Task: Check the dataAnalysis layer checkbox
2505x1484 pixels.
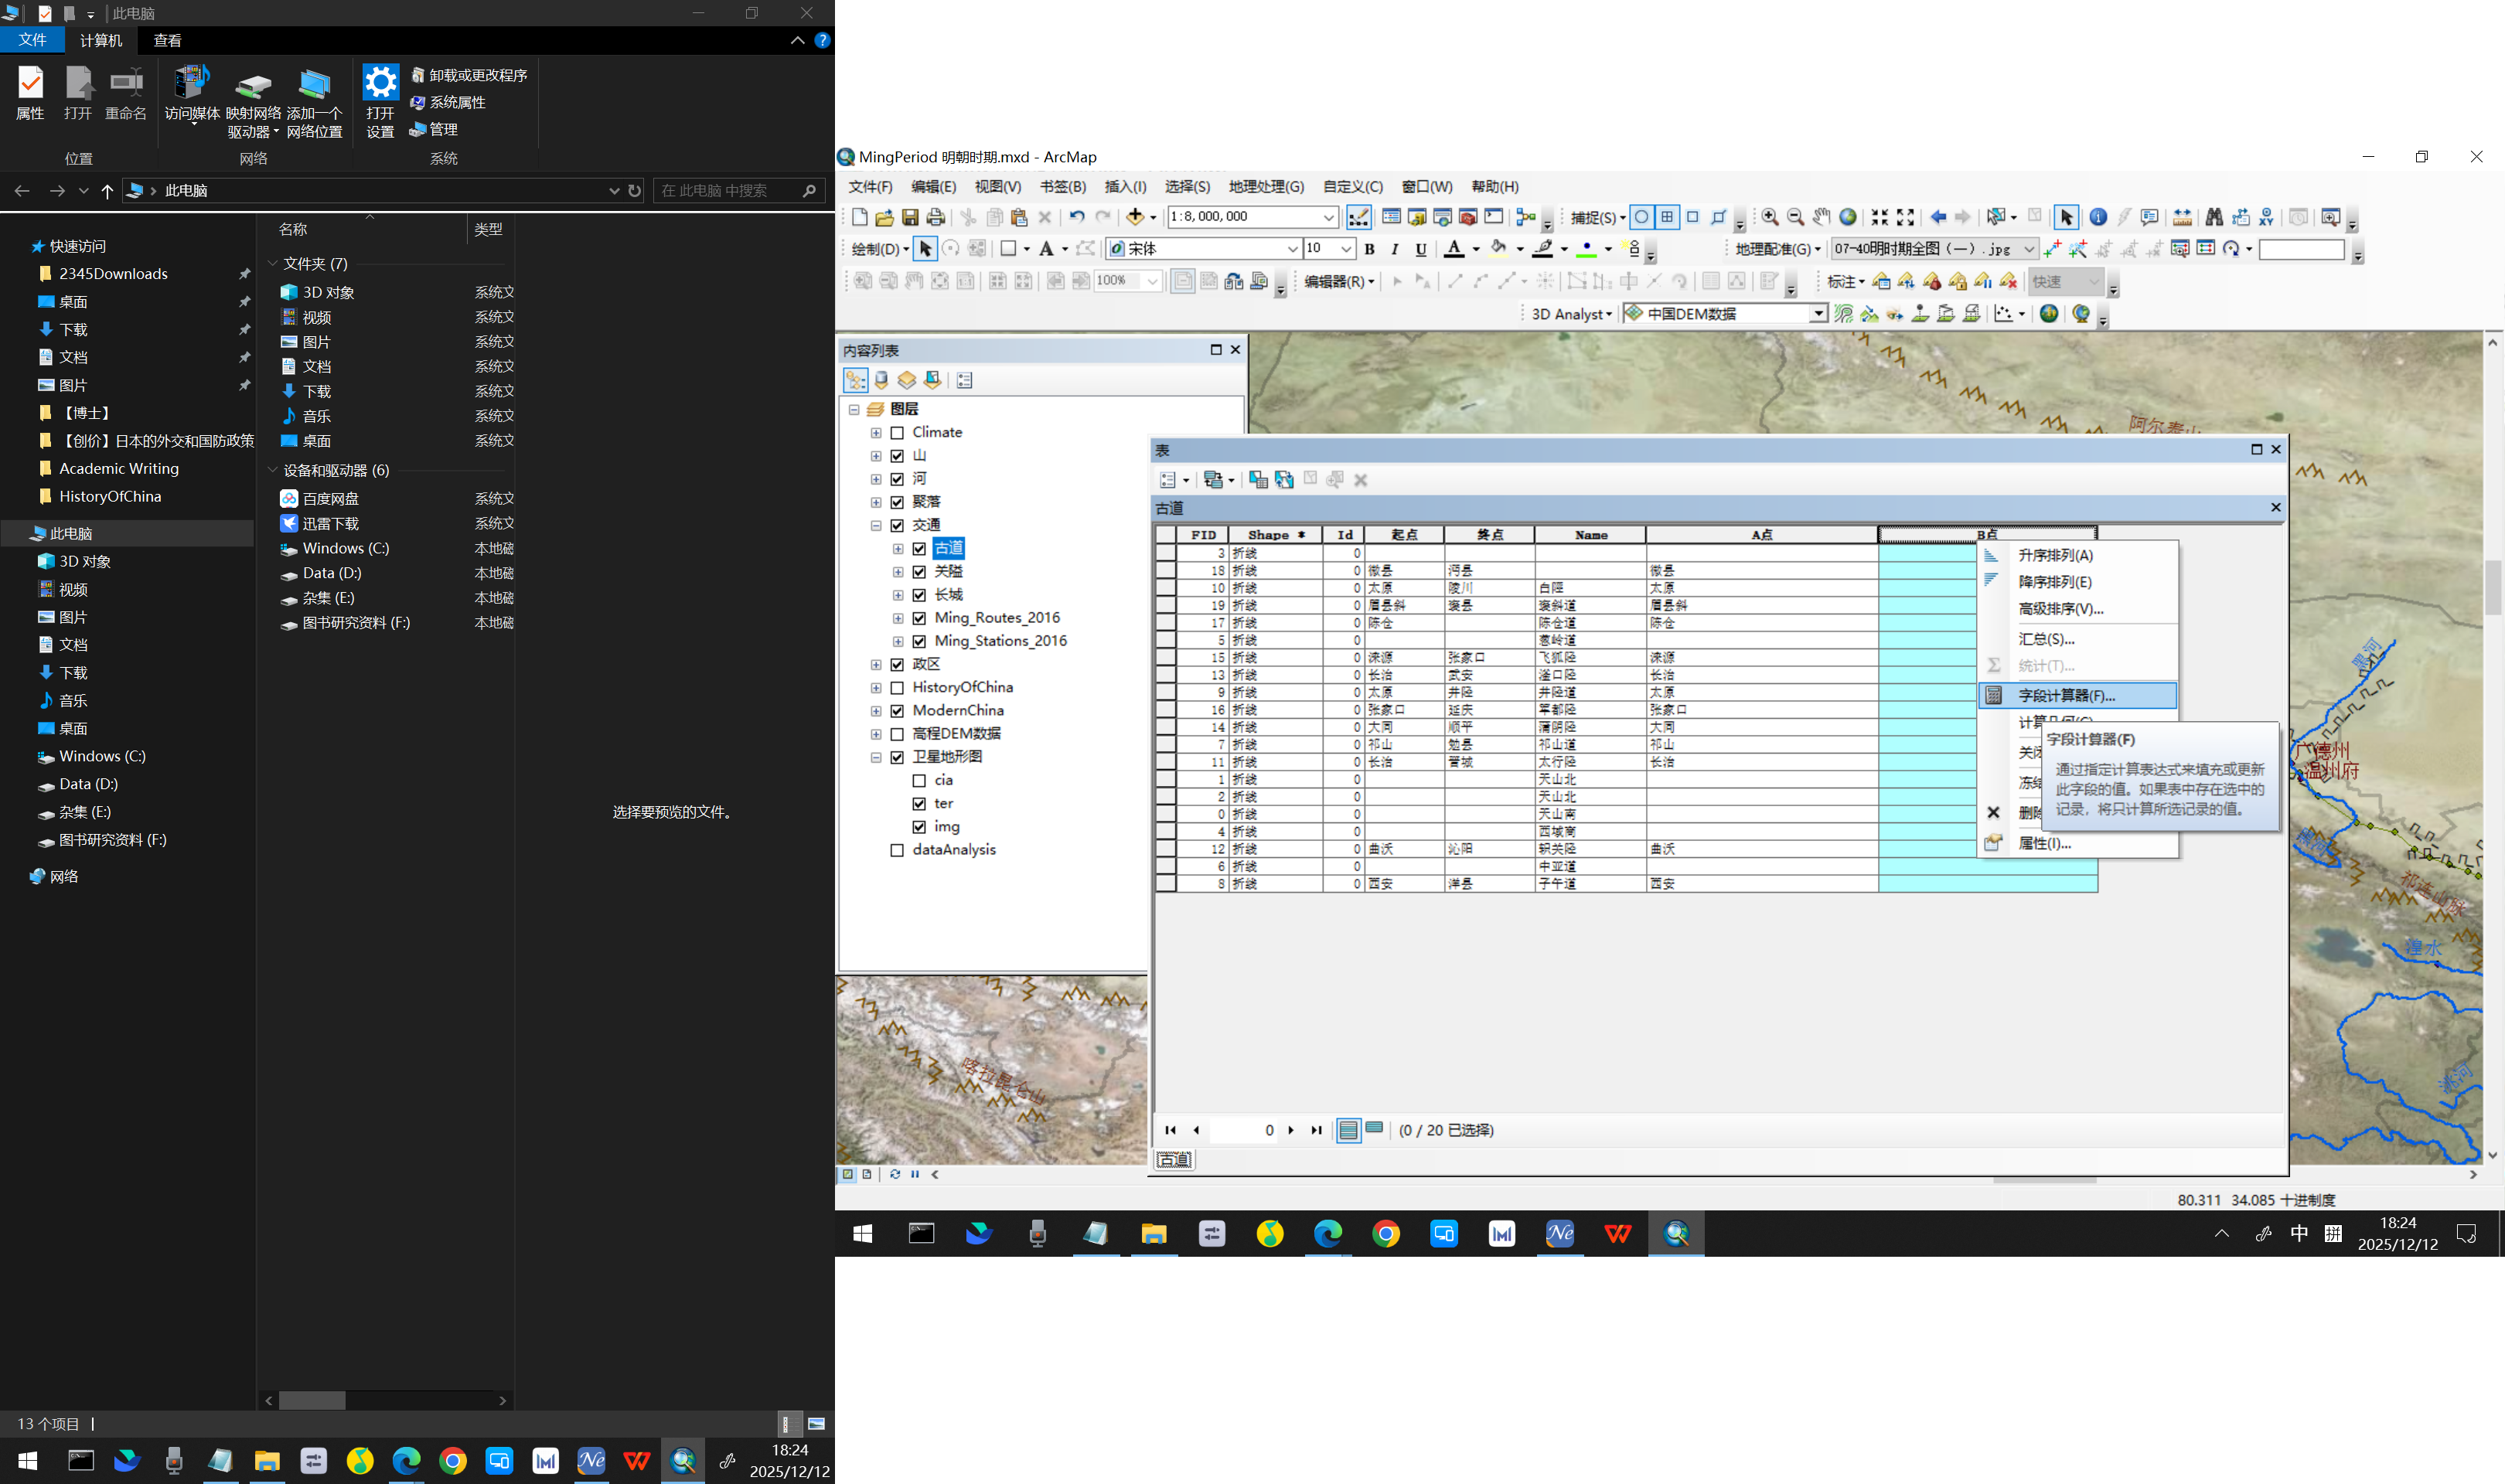Action: [x=897, y=850]
